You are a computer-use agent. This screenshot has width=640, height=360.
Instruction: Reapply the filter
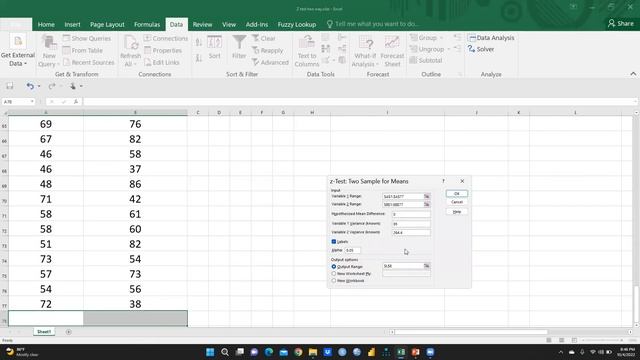pyautogui.click(x=267, y=51)
